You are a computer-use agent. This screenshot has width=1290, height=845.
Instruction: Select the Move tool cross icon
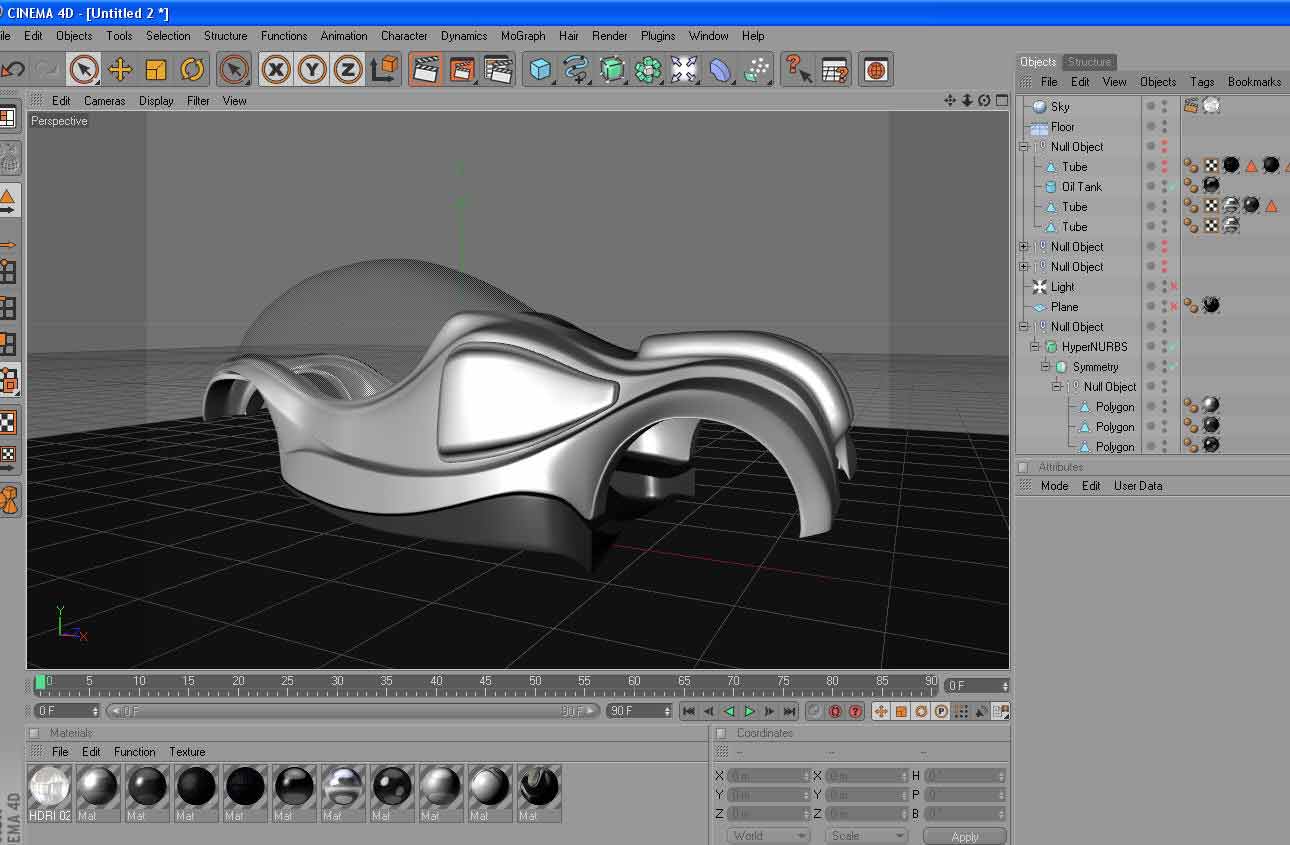tap(120, 69)
